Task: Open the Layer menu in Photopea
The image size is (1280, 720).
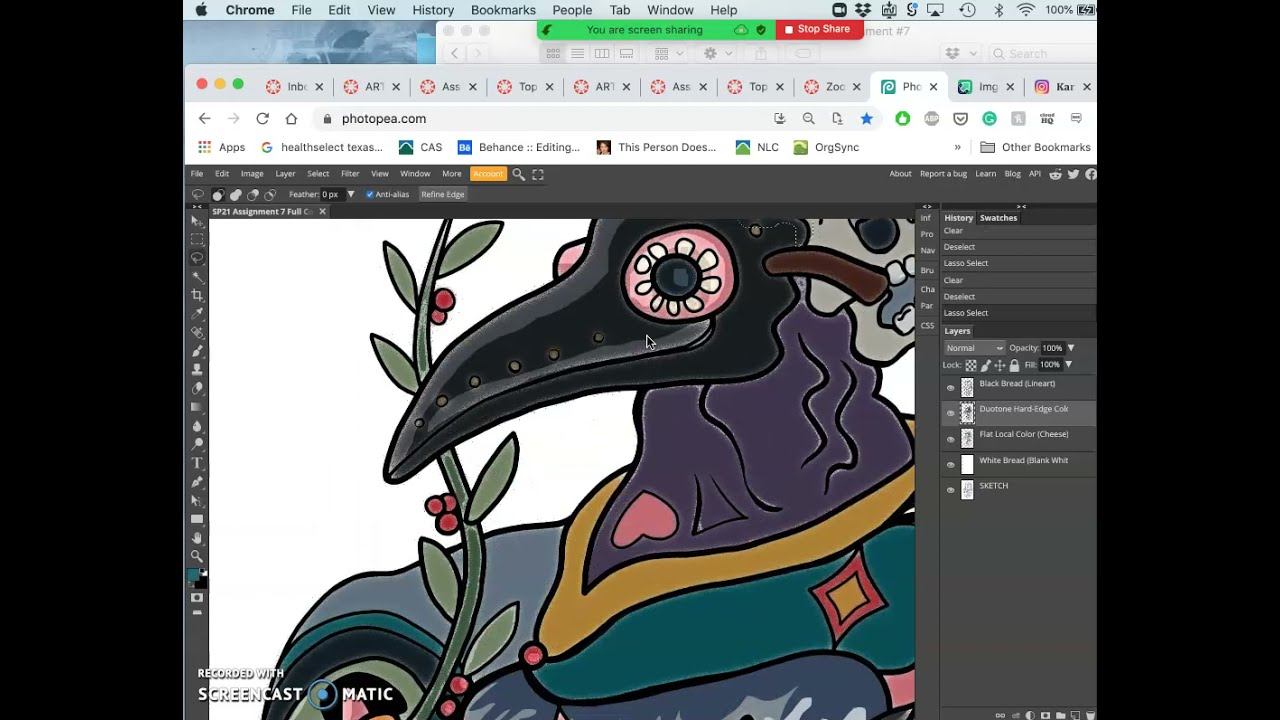Action: coord(285,174)
